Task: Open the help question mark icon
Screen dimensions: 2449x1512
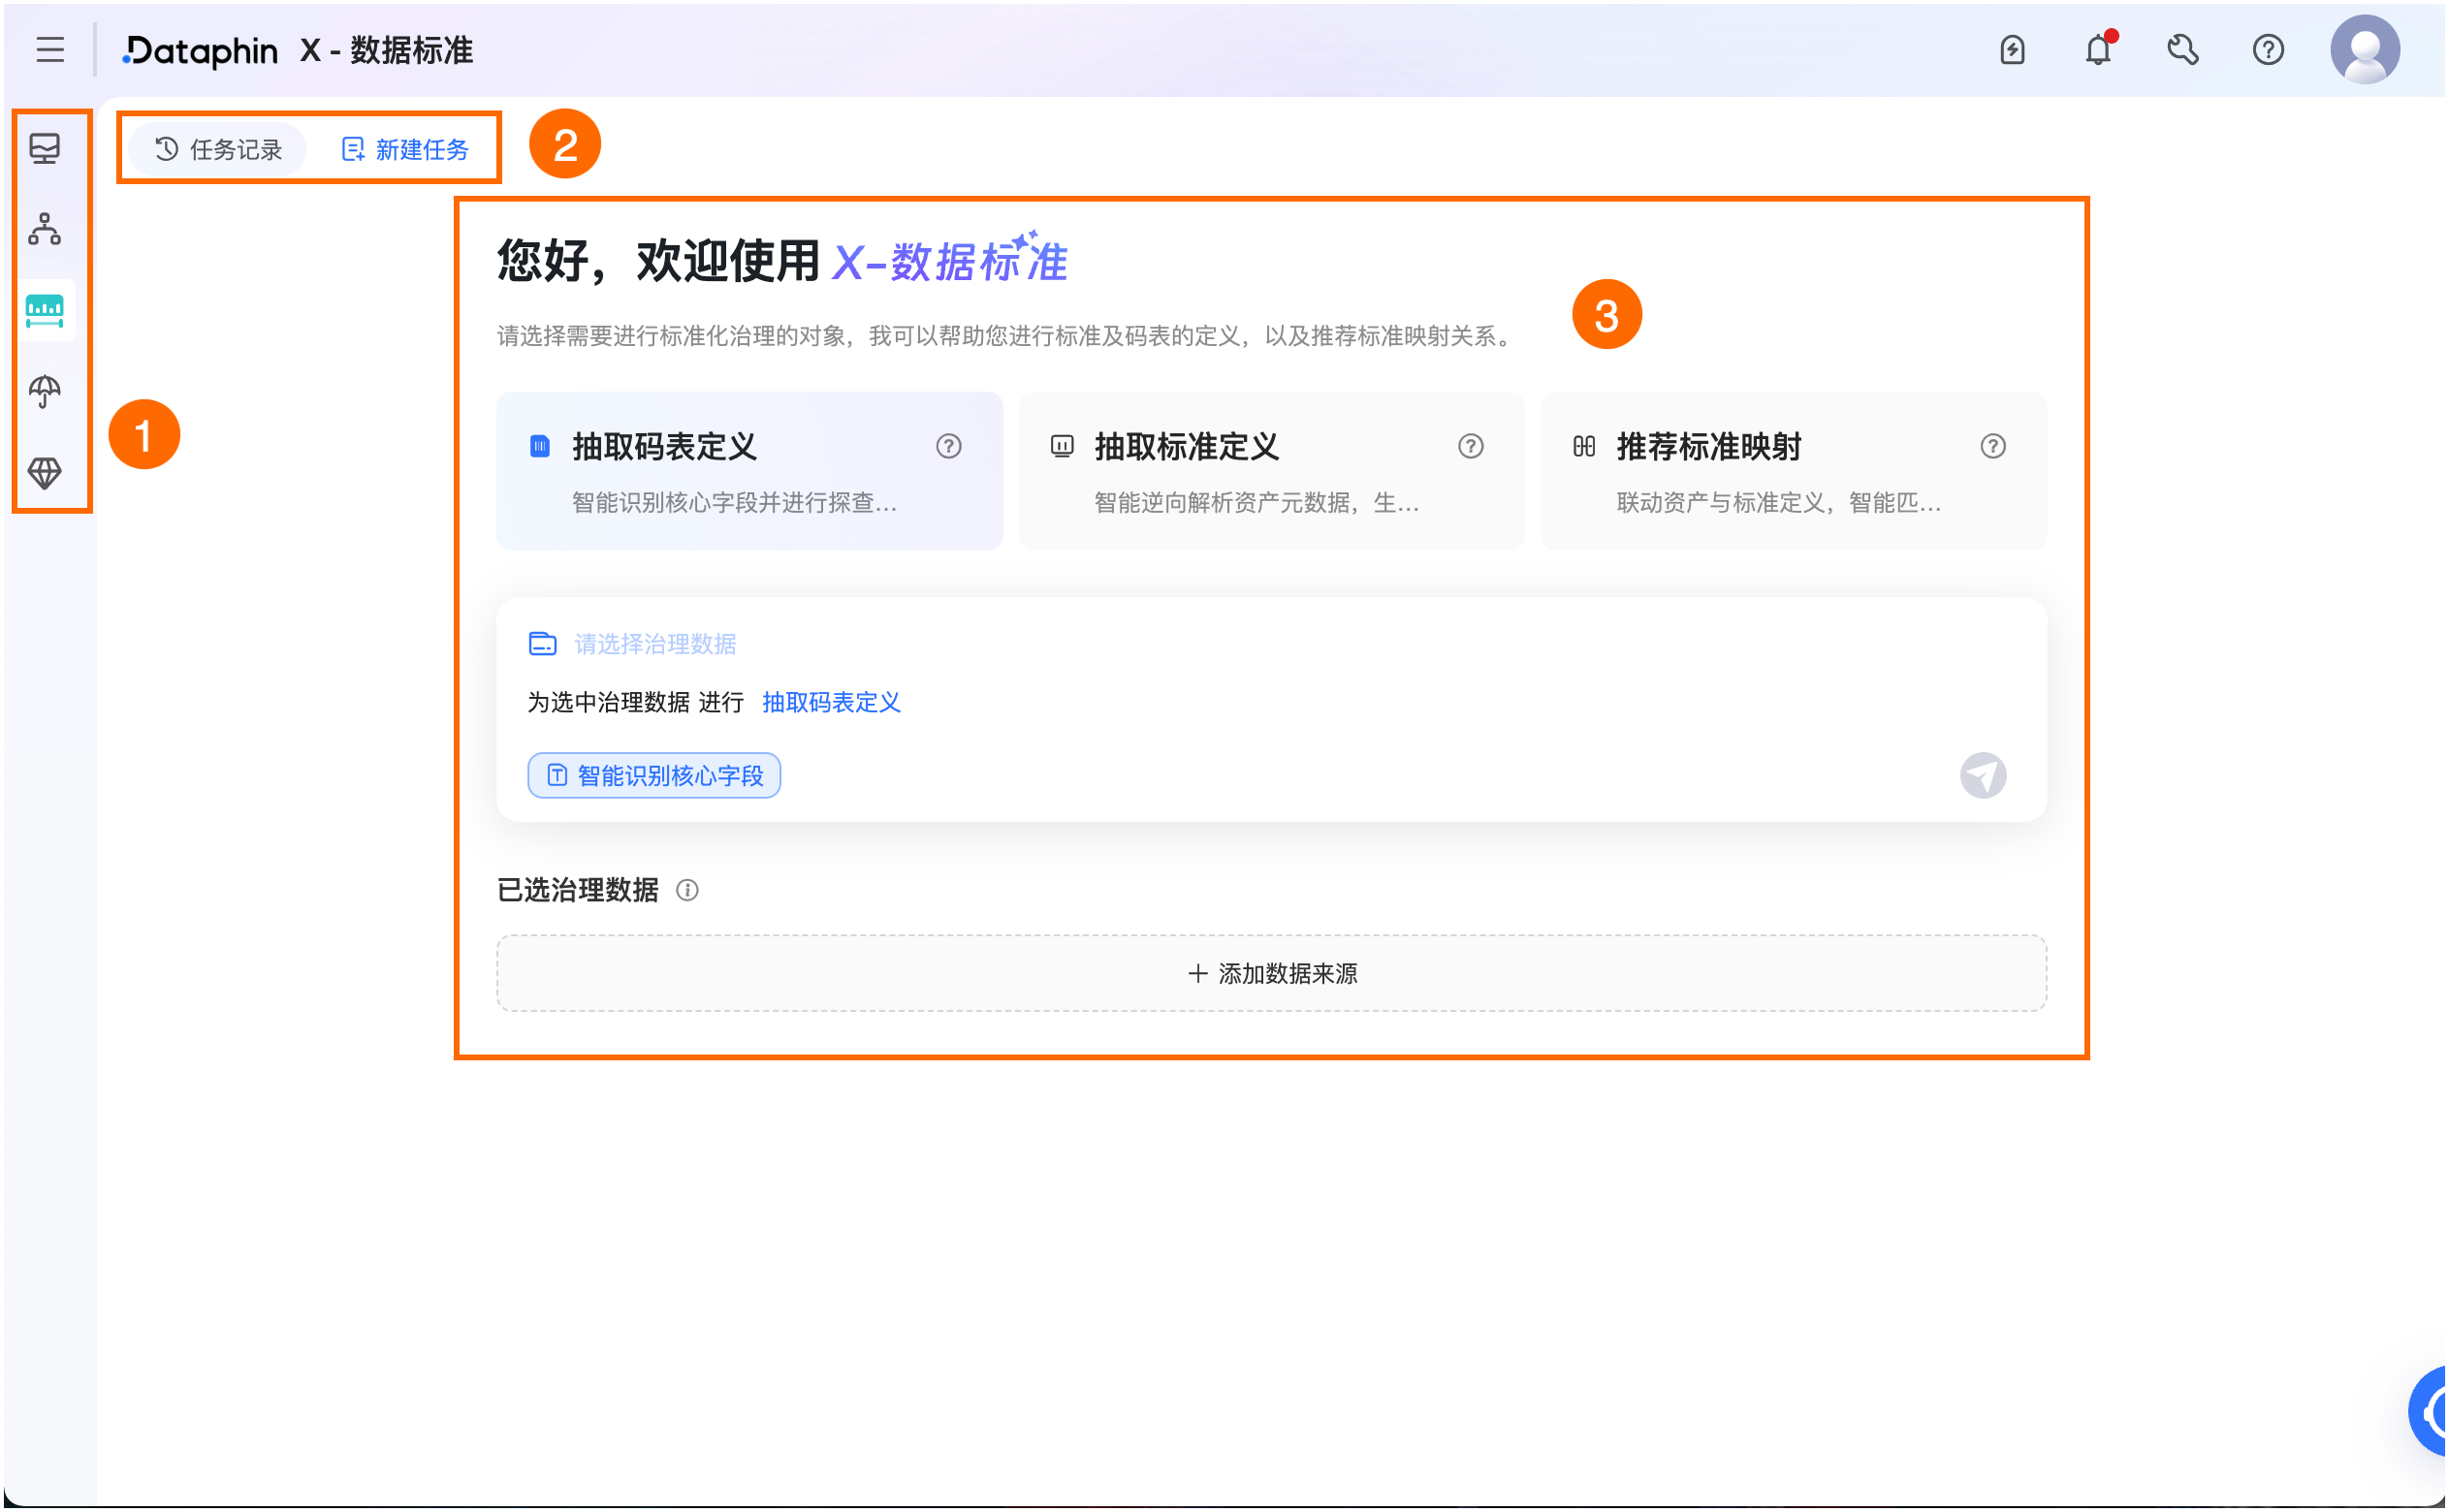Action: pyautogui.click(x=2269, y=49)
